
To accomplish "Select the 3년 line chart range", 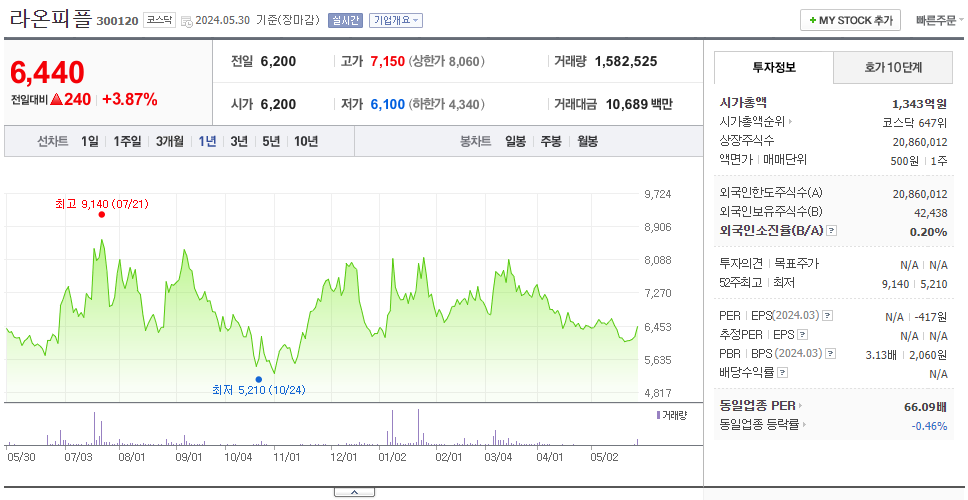I will [x=239, y=141].
